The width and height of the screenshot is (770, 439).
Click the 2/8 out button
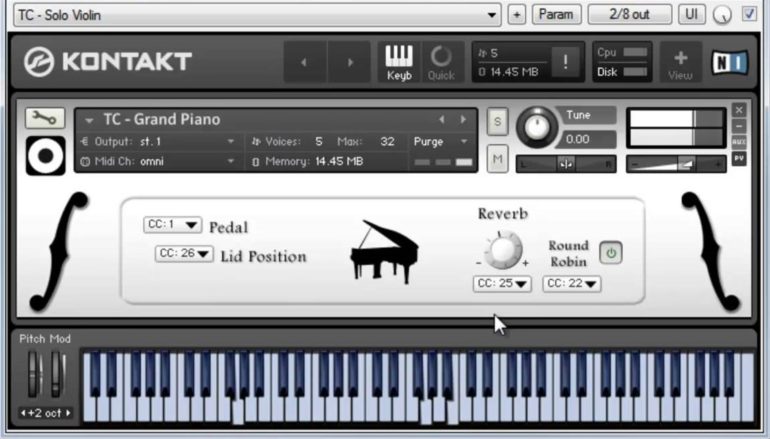pyautogui.click(x=629, y=14)
